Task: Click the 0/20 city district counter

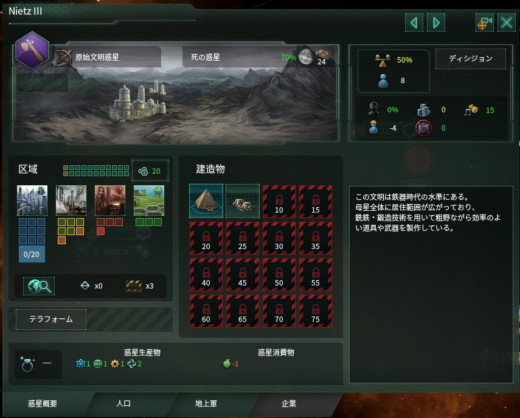Action: [x=32, y=254]
